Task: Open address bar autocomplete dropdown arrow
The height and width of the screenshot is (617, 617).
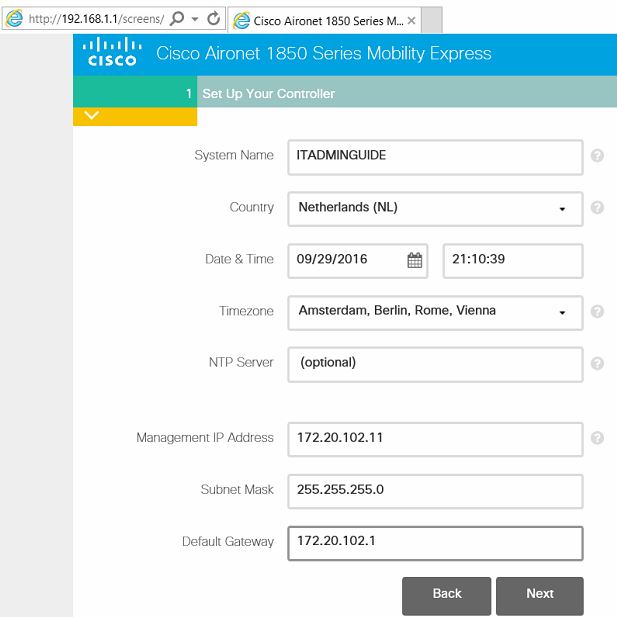Action: (x=195, y=19)
